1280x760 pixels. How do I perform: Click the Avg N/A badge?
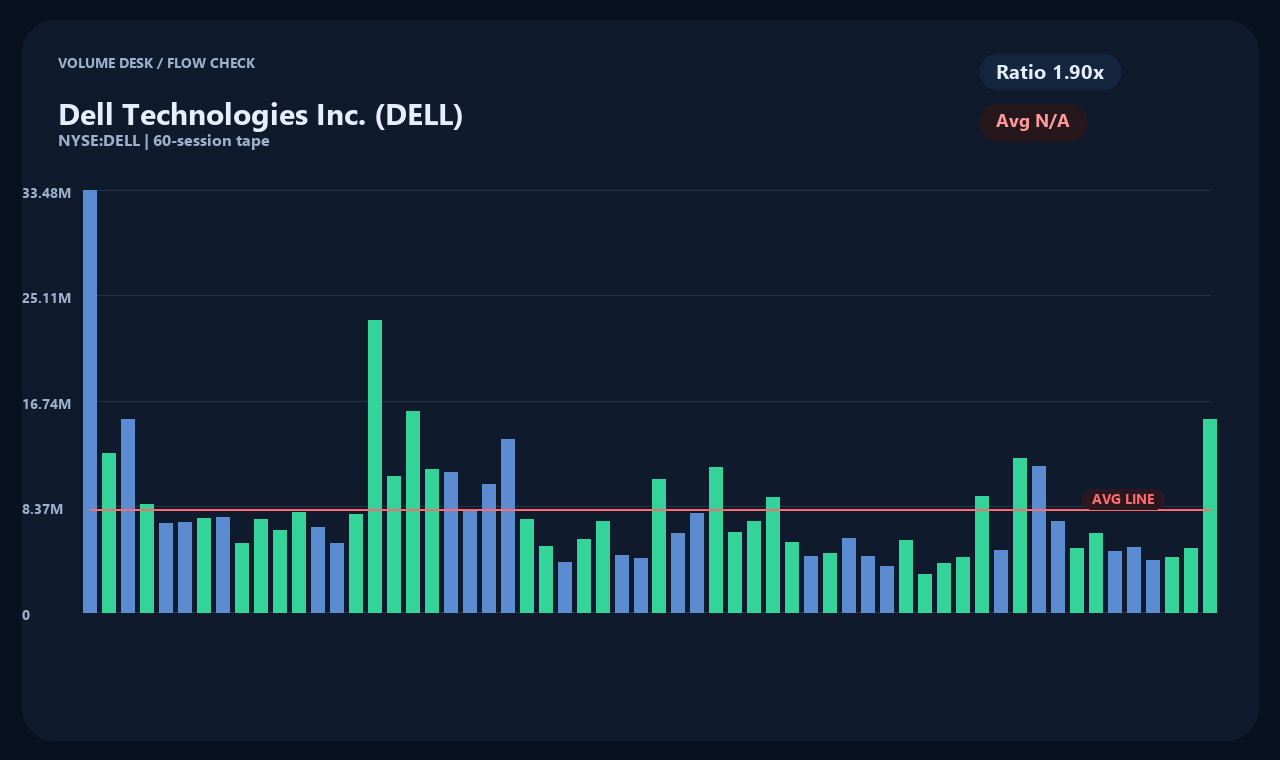click(1033, 122)
